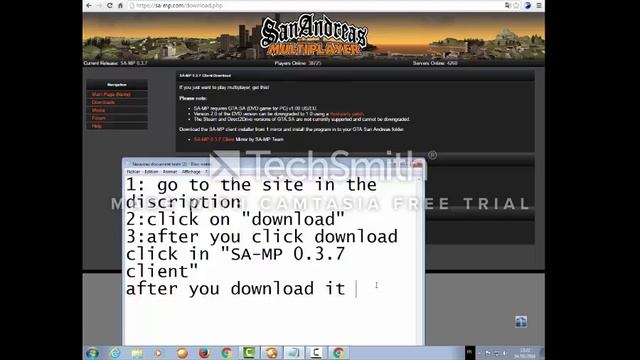Switch to the last Chrome taskbar icon
Image resolution: width=640 pixels, height=360 pixels.
[338, 353]
